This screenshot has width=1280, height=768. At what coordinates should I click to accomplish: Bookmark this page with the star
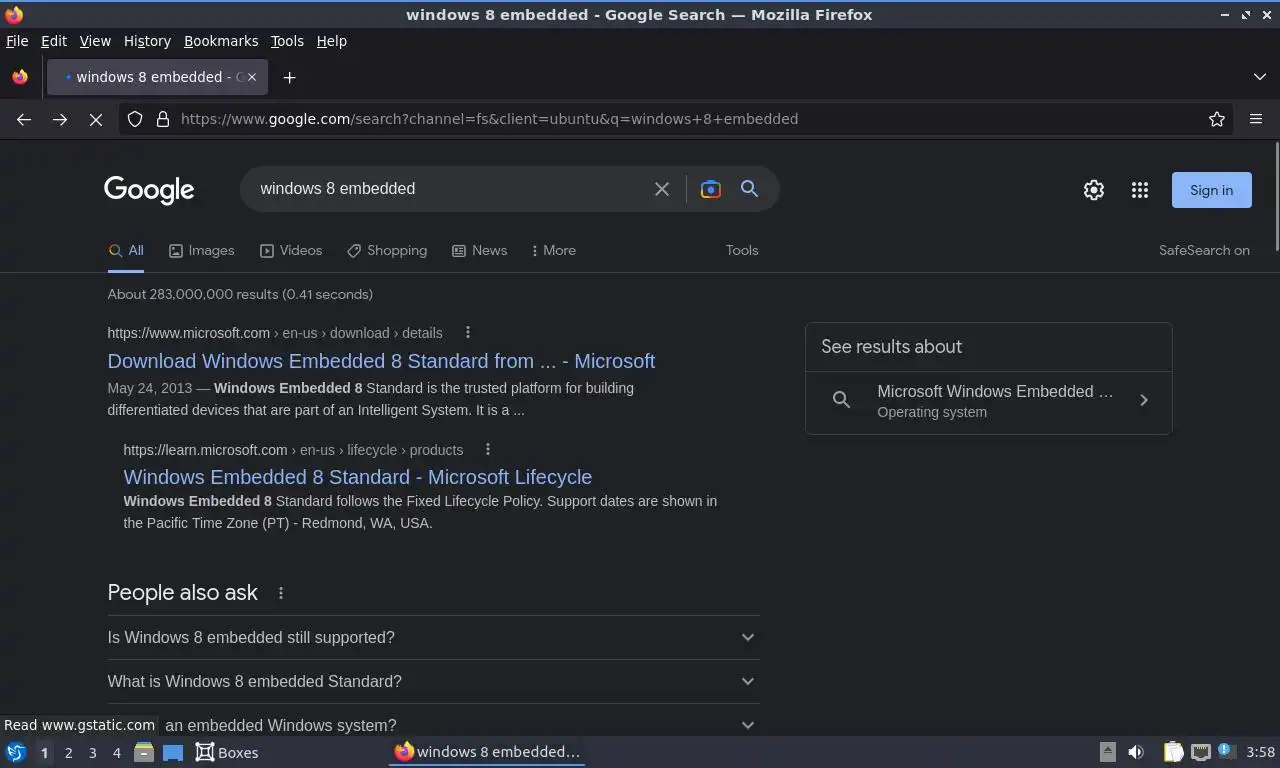[1217, 119]
